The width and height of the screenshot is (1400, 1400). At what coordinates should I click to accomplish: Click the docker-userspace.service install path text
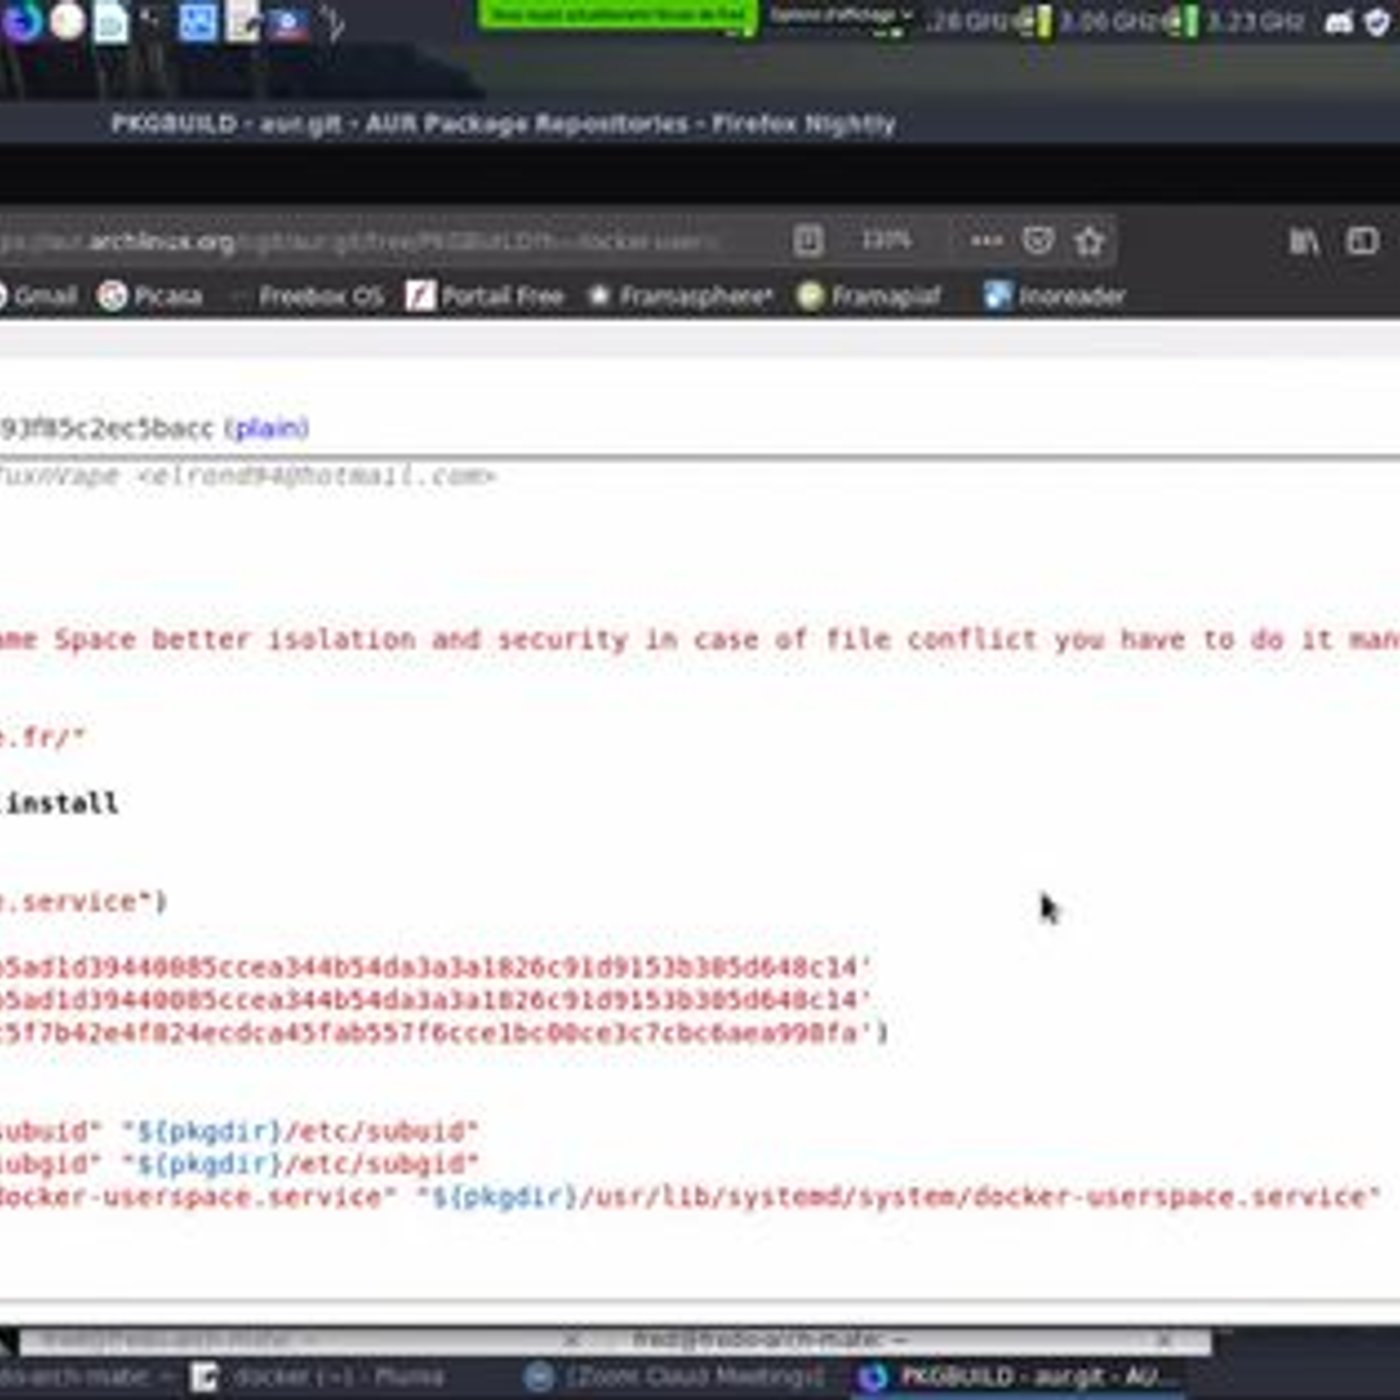(899, 1197)
